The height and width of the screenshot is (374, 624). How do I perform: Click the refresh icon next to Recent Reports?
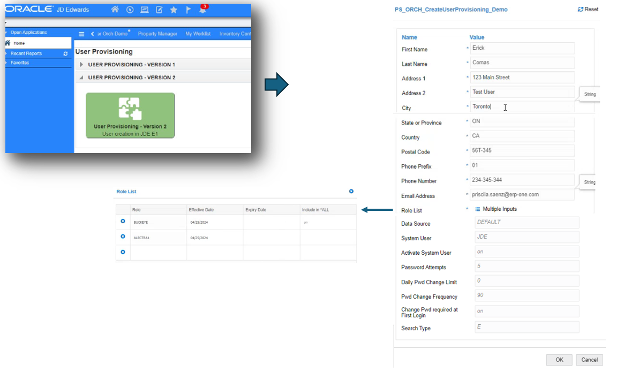pos(65,53)
